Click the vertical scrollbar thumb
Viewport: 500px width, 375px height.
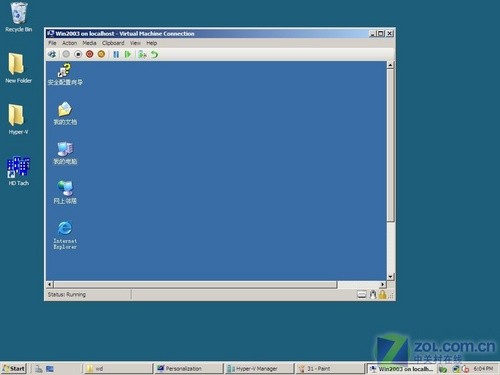click(391, 145)
